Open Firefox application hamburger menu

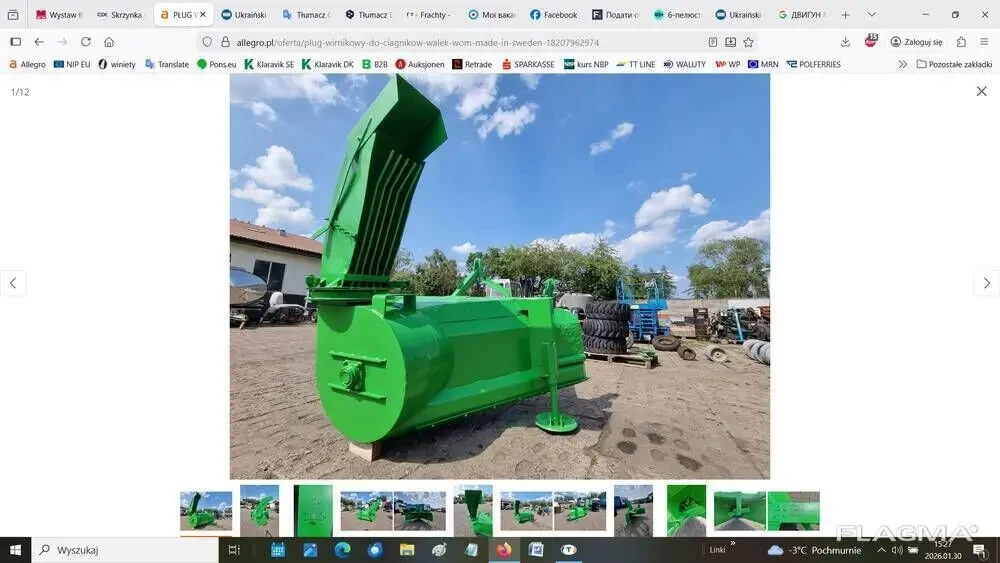coord(984,42)
